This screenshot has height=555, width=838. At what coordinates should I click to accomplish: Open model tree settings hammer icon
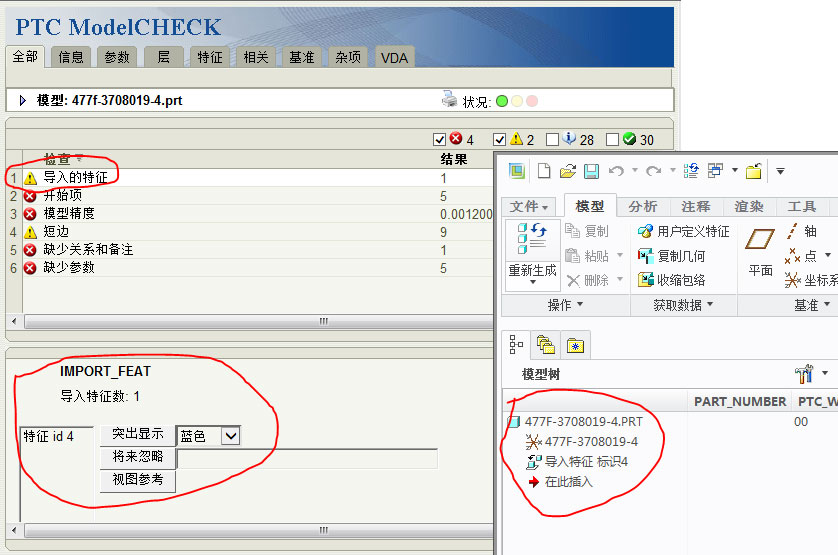pyautogui.click(x=804, y=373)
